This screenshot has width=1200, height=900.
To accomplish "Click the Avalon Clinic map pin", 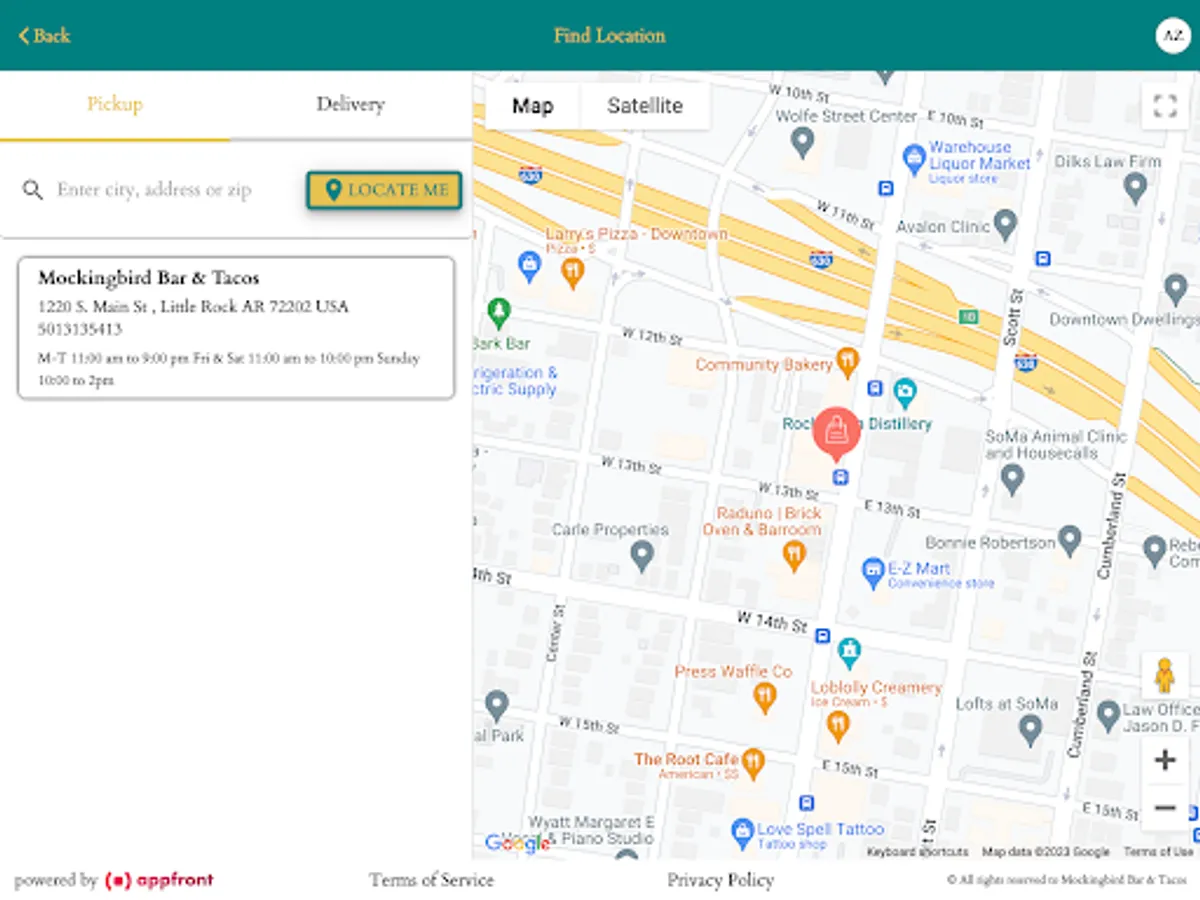I will pos(1006,225).
